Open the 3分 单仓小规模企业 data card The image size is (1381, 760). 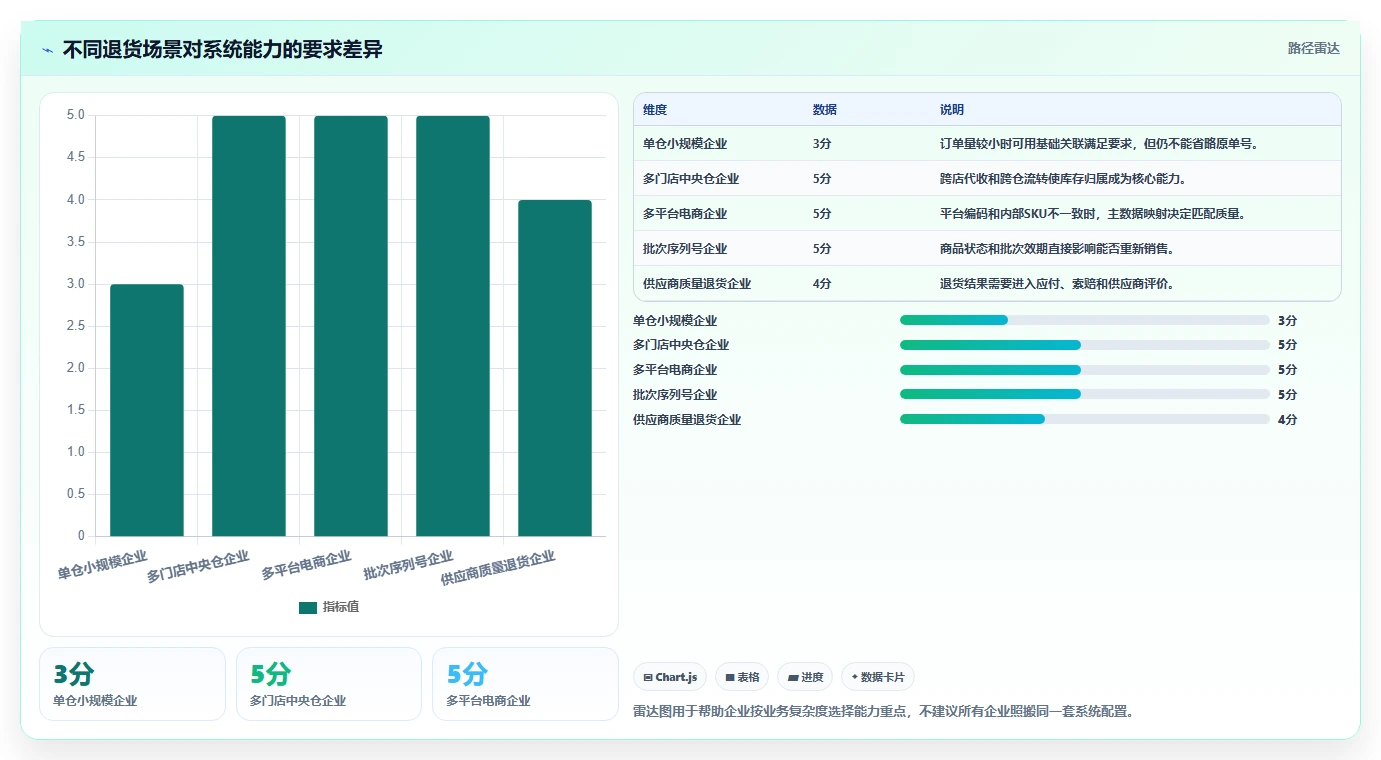pos(132,684)
